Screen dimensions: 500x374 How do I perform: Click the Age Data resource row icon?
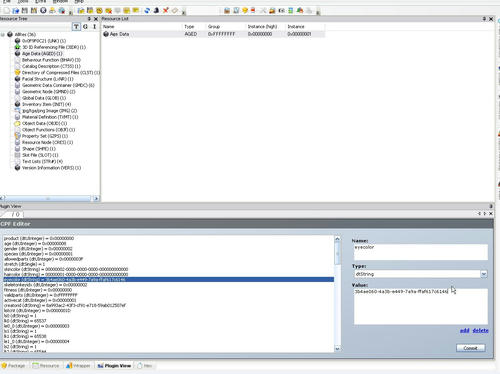point(106,34)
